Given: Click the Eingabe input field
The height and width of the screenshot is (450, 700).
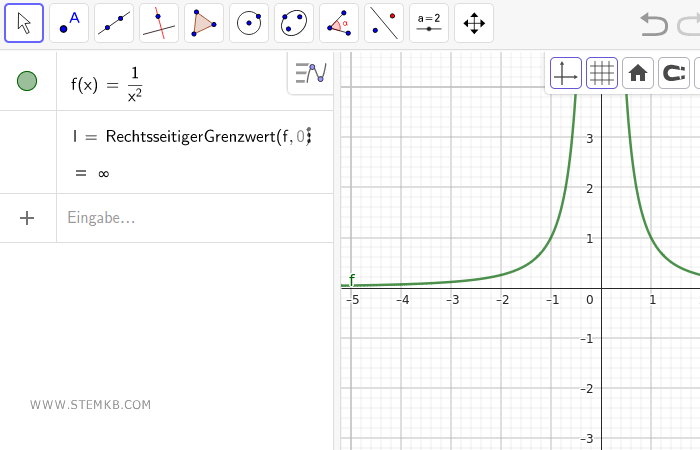Looking at the screenshot, I should click(x=190, y=218).
